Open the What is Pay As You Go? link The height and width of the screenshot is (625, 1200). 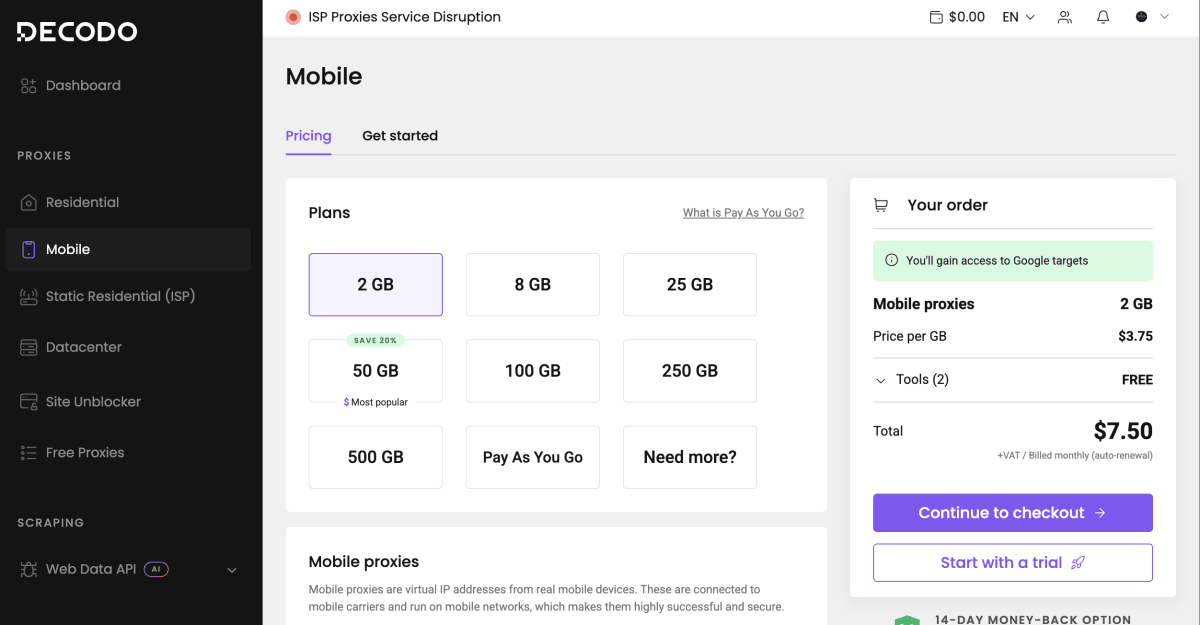click(x=743, y=213)
